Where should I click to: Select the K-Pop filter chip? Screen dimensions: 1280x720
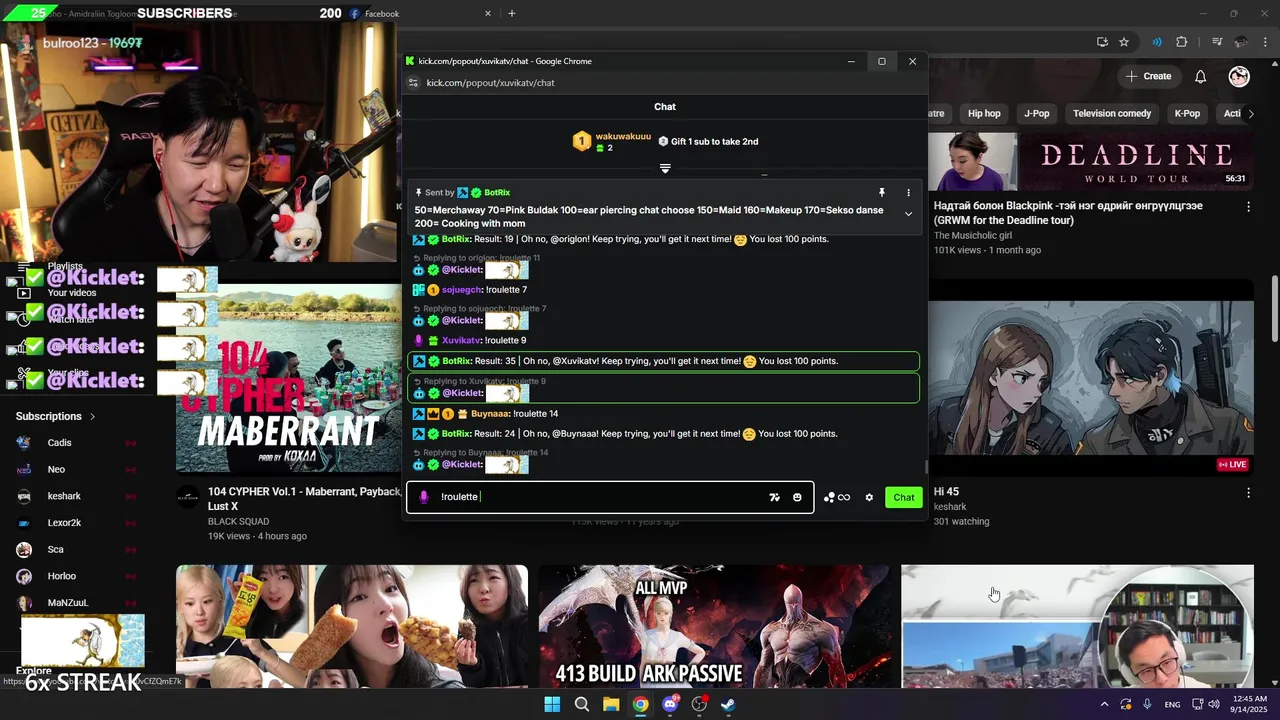coord(1187,114)
